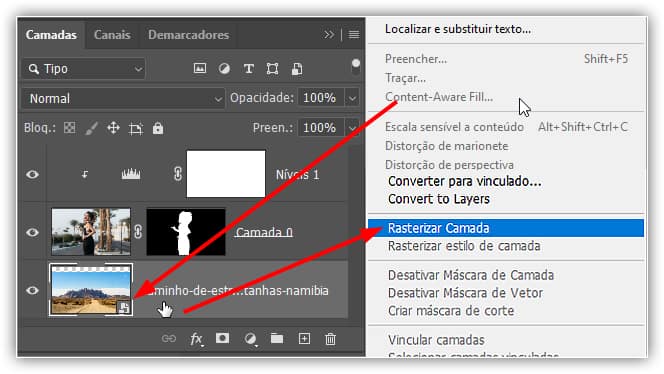Open the Normal blend mode dropdown
Viewport: 664px width, 374px height.
coord(123,99)
